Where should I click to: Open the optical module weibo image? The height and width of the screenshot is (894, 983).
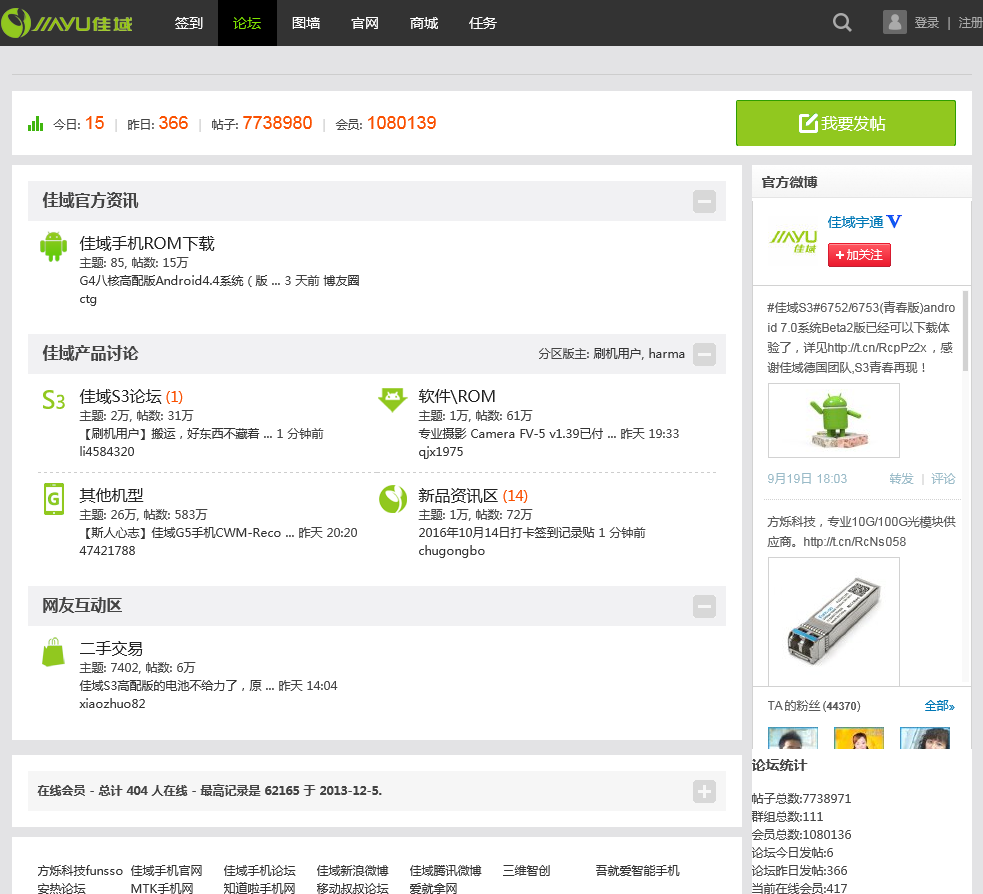pyautogui.click(x=834, y=621)
